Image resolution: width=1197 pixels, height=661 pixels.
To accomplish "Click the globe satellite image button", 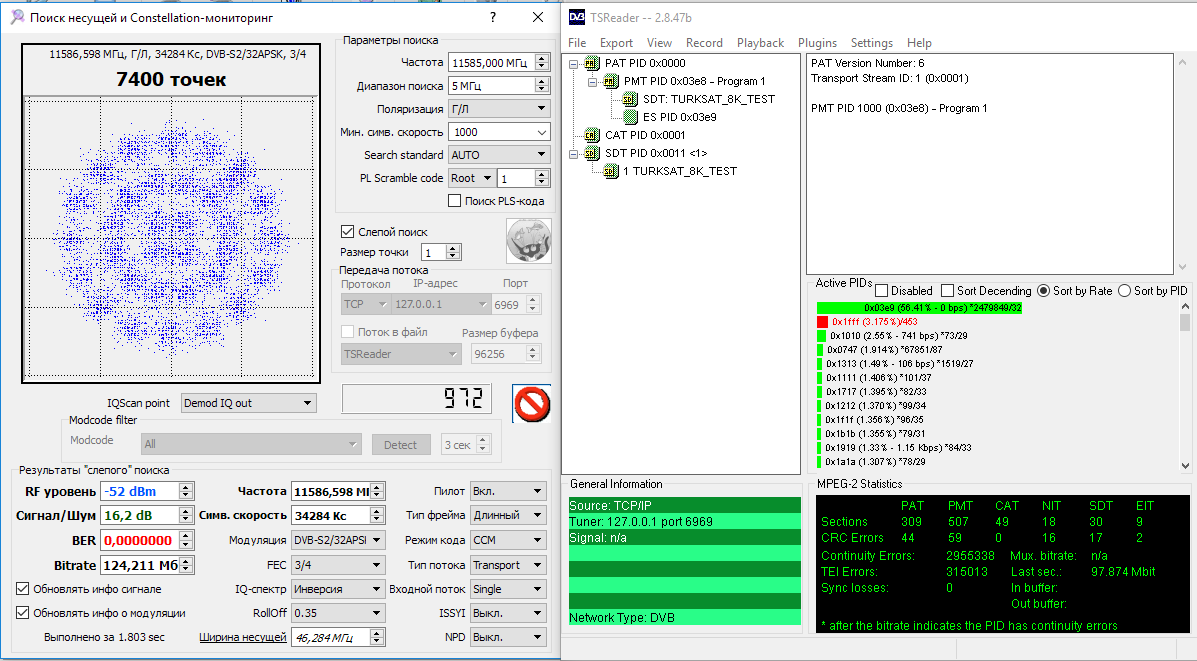I will click(528, 240).
